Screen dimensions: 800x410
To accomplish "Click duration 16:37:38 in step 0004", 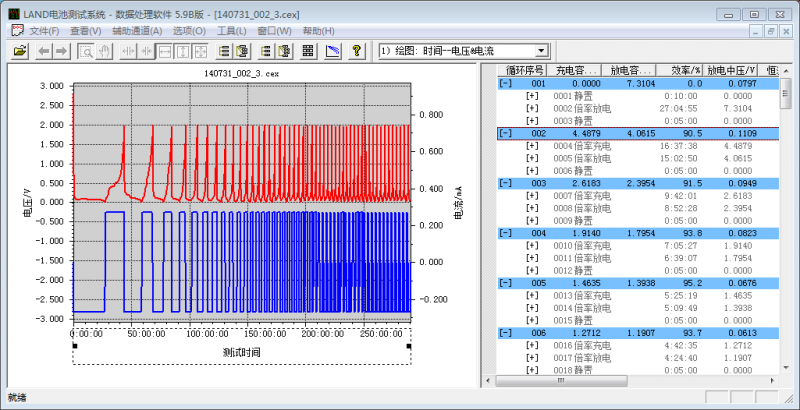I will 681,146.
